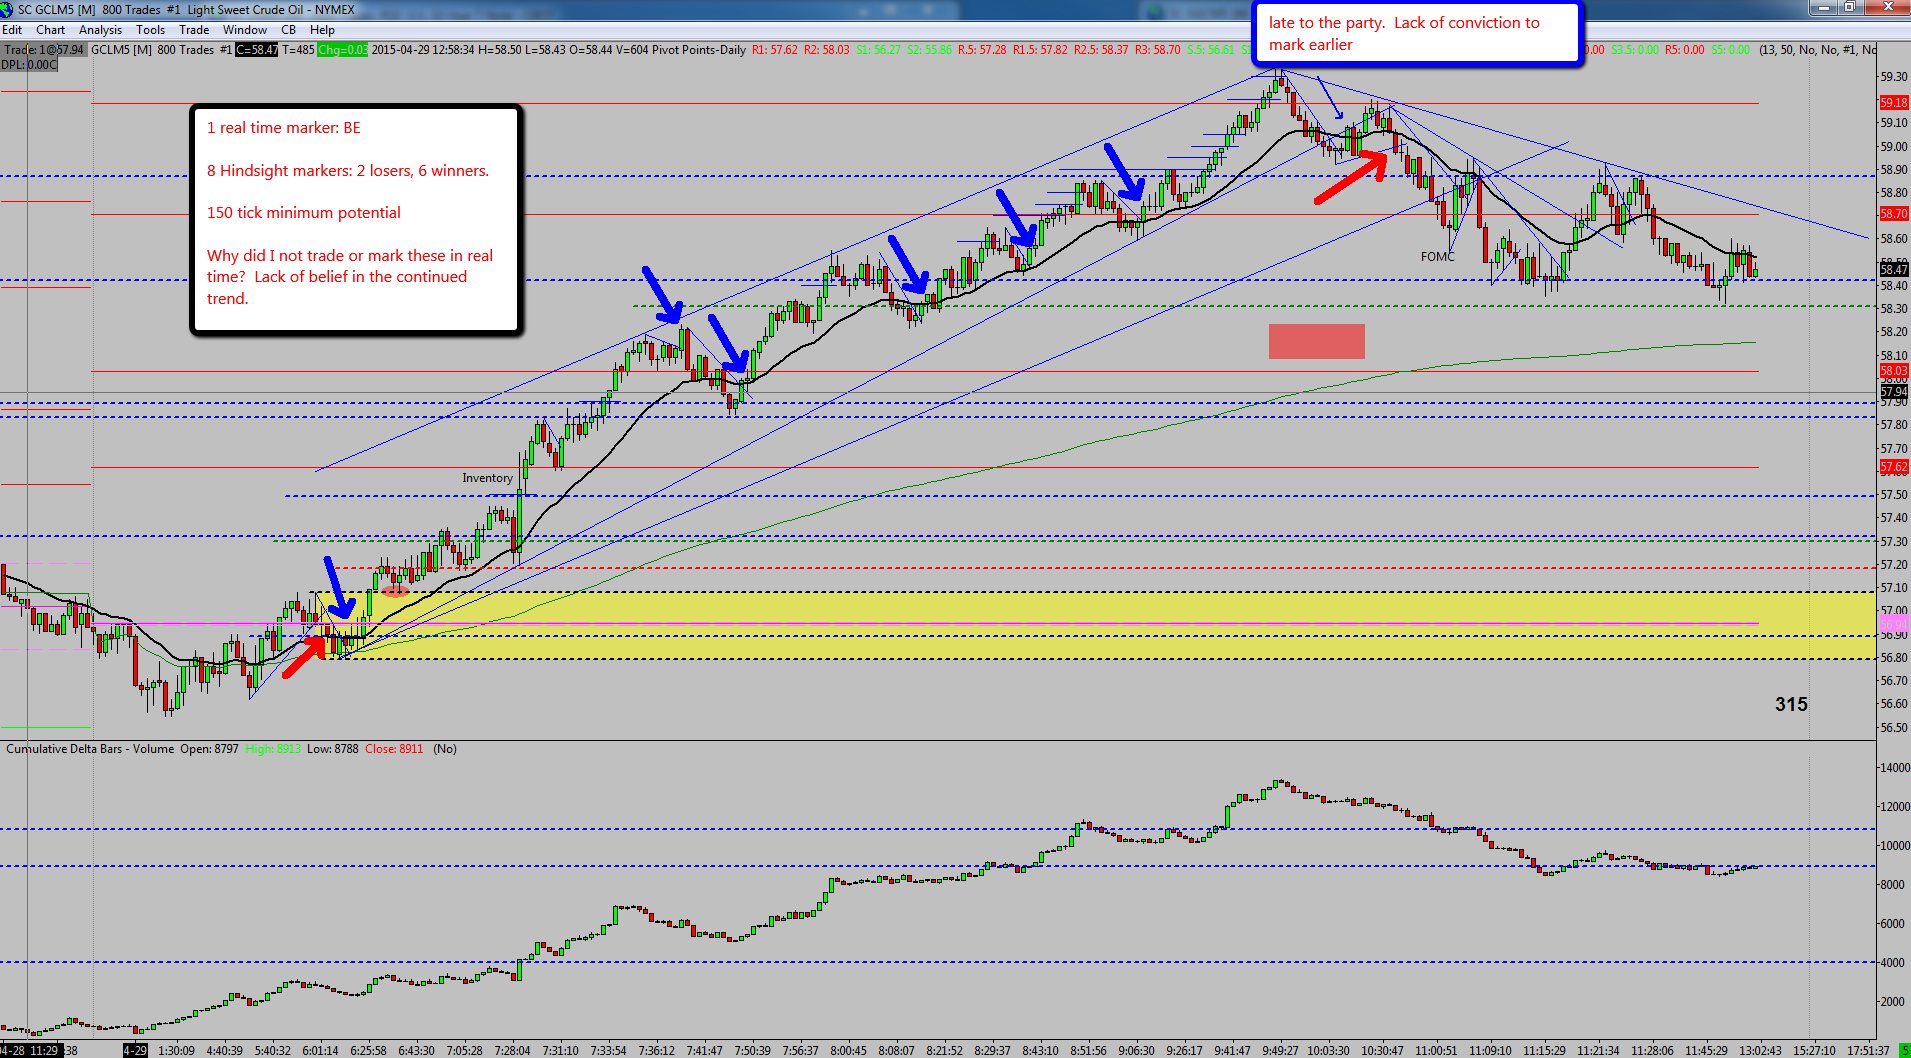
Task: Click the 6:01:14 time axis label
Action: [320, 1051]
